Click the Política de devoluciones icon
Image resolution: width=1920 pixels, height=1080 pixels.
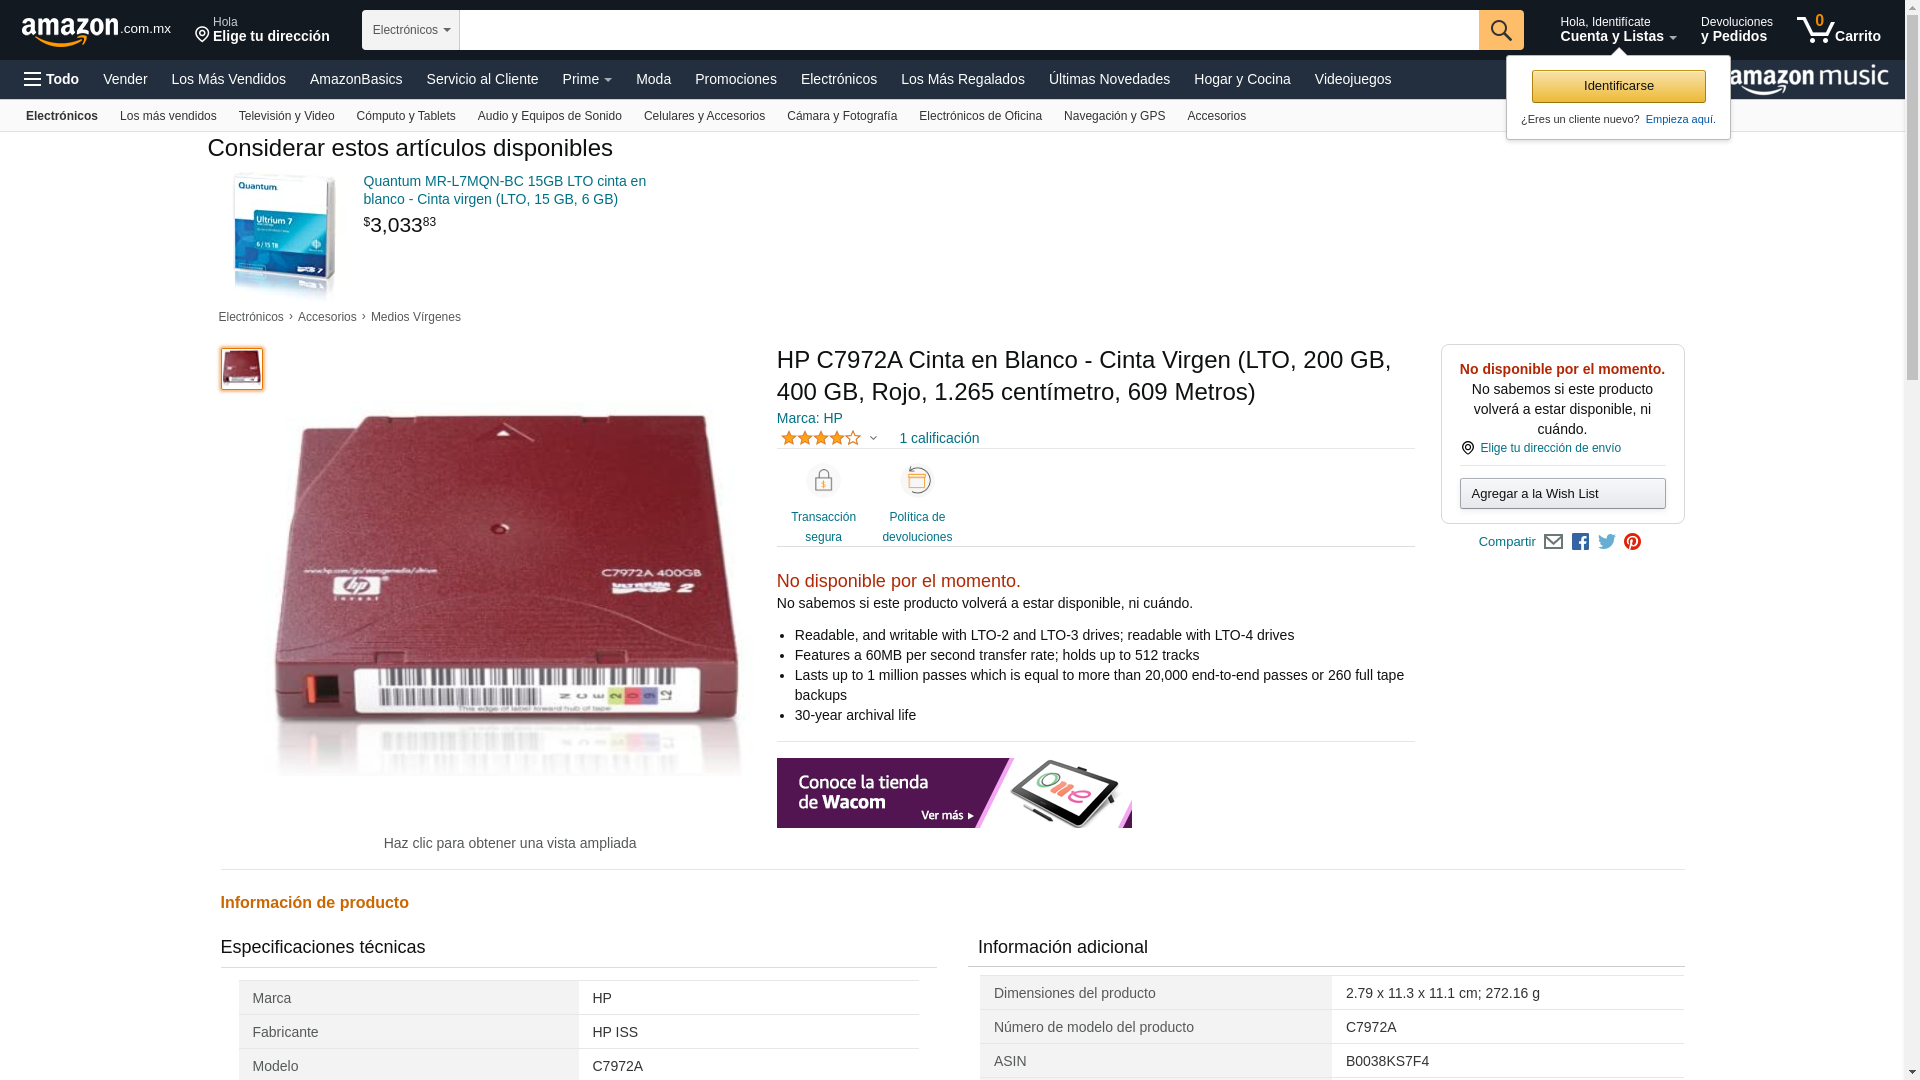tap(917, 481)
